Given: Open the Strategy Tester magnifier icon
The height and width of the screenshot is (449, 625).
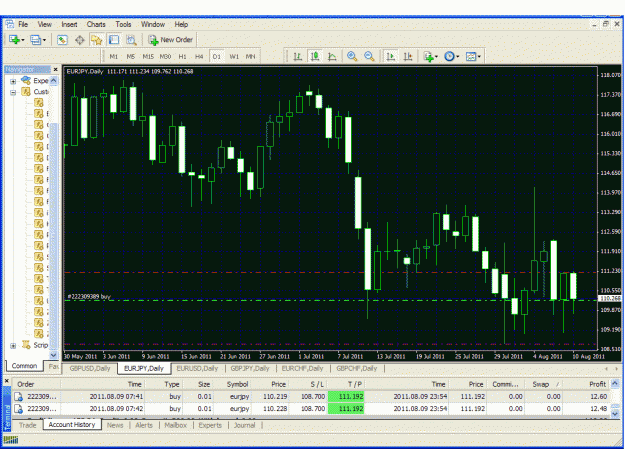Looking at the screenshot, I should click(x=131, y=40).
